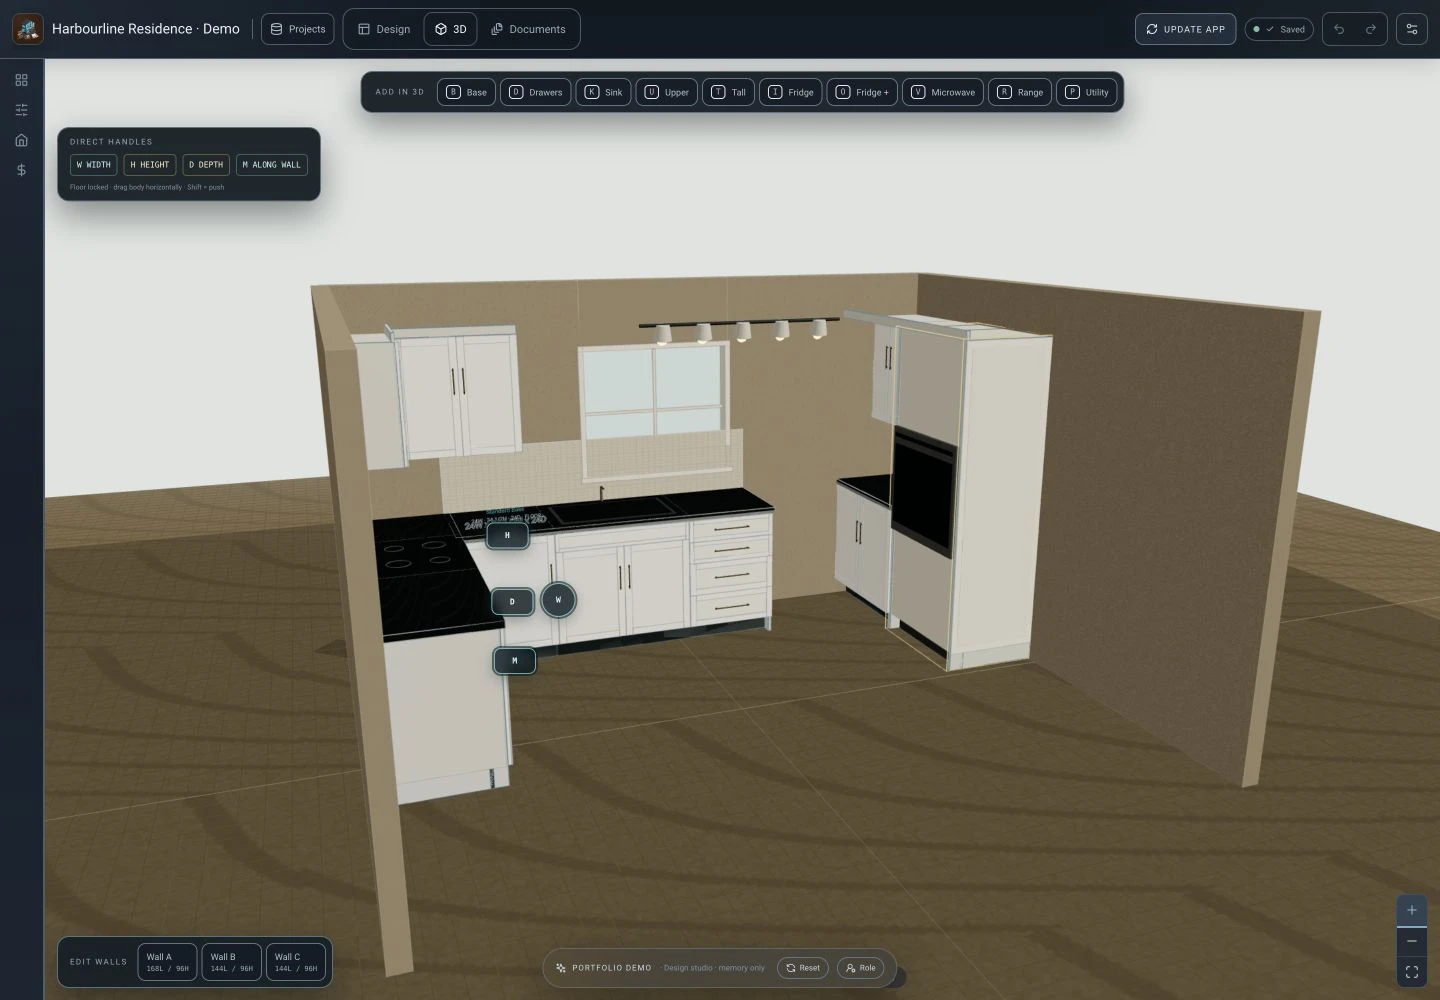The height and width of the screenshot is (1000, 1440).
Task: Click the round W handle on the cabinet
Action: click(x=558, y=600)
